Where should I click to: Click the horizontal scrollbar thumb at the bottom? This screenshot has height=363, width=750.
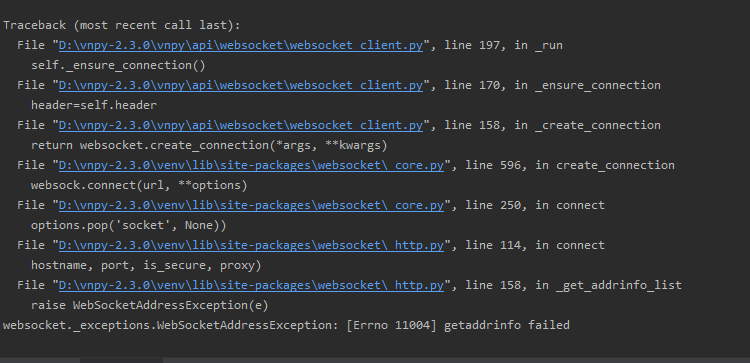(121, 360)
